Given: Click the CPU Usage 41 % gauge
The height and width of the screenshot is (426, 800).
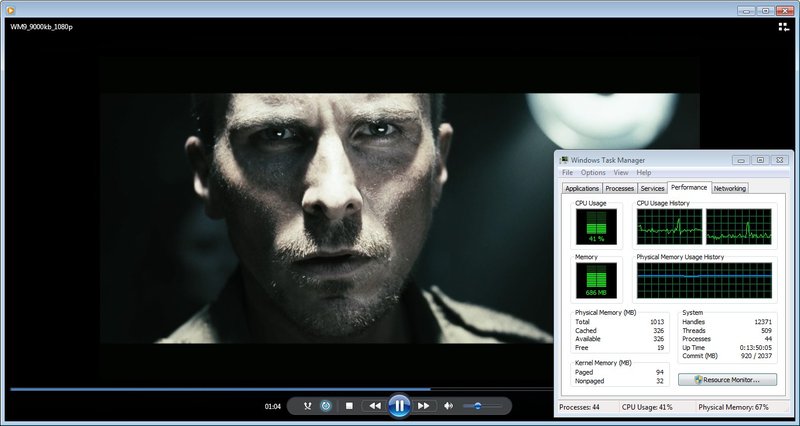Looking at the screenshot, I should pyautogui.click(x=596, y=227).
